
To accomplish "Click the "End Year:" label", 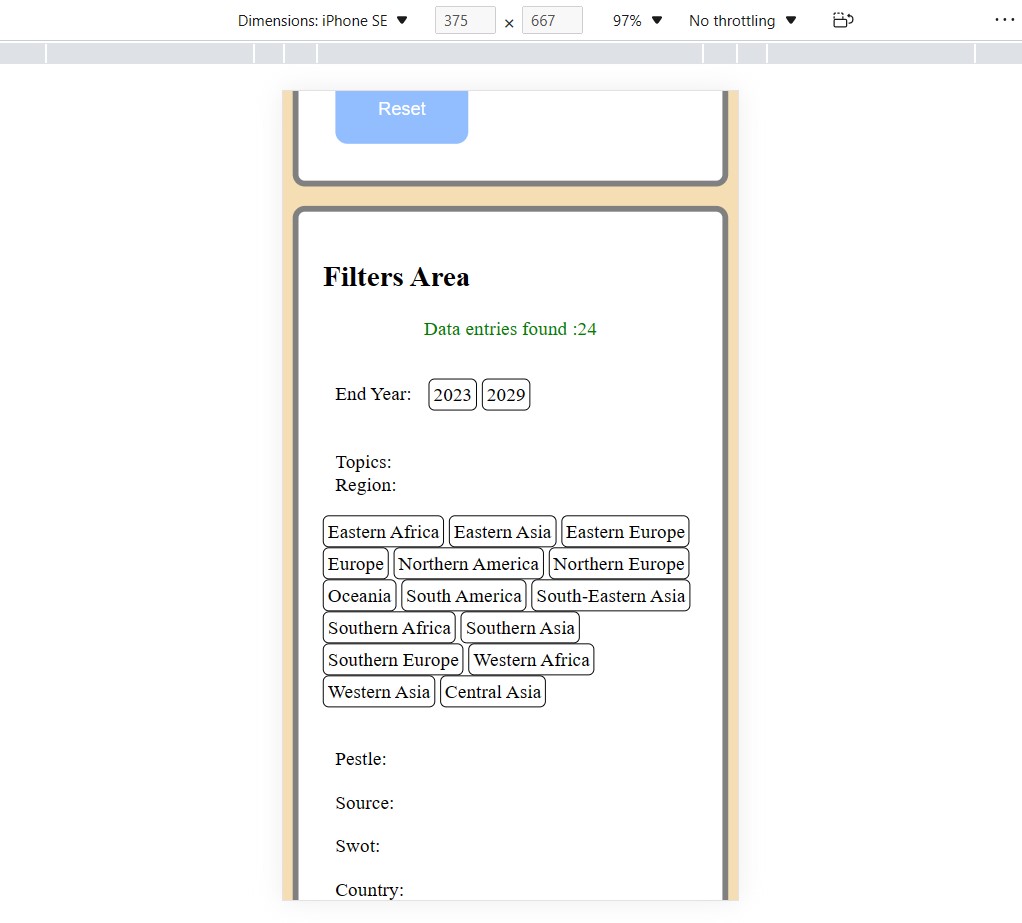I will point(373,394).
